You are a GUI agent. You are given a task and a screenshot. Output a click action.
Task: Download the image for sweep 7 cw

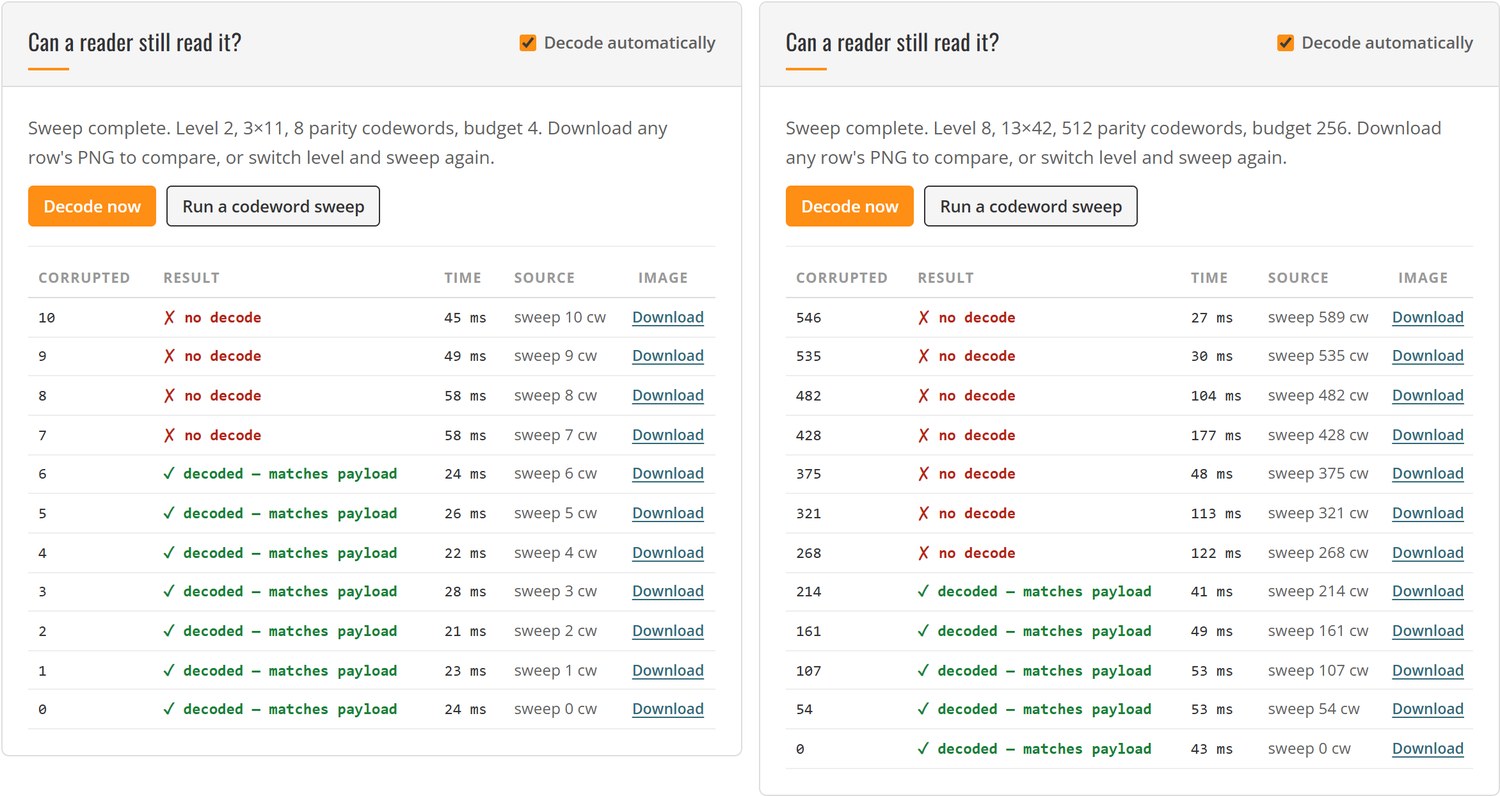coord(668,435)
